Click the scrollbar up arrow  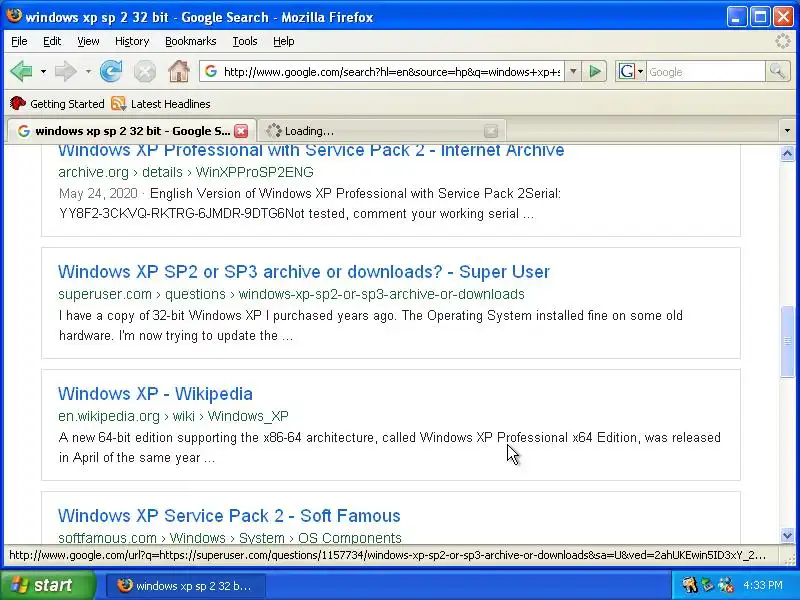pos(787,153)
